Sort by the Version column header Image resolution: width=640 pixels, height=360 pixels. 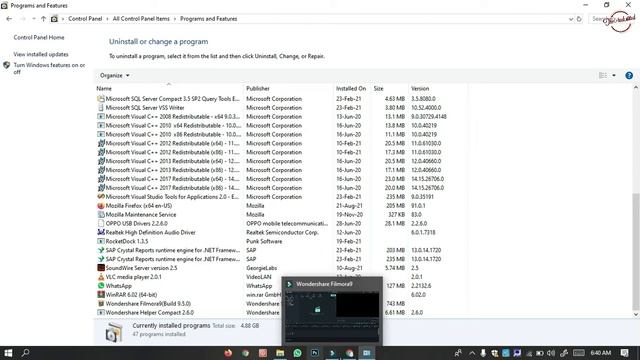(438, 88)
